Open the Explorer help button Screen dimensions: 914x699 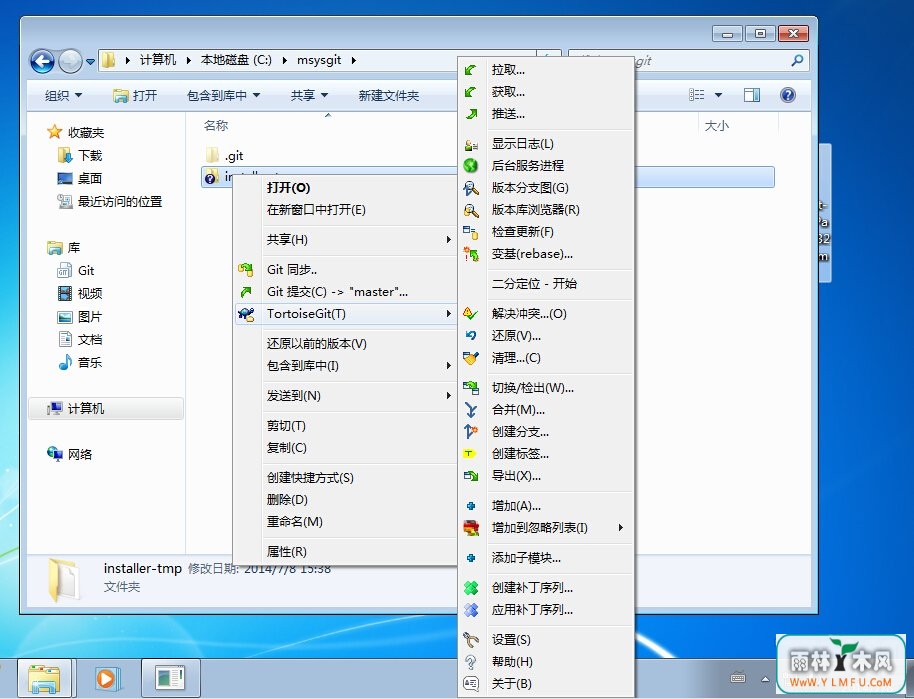point(788,95)
